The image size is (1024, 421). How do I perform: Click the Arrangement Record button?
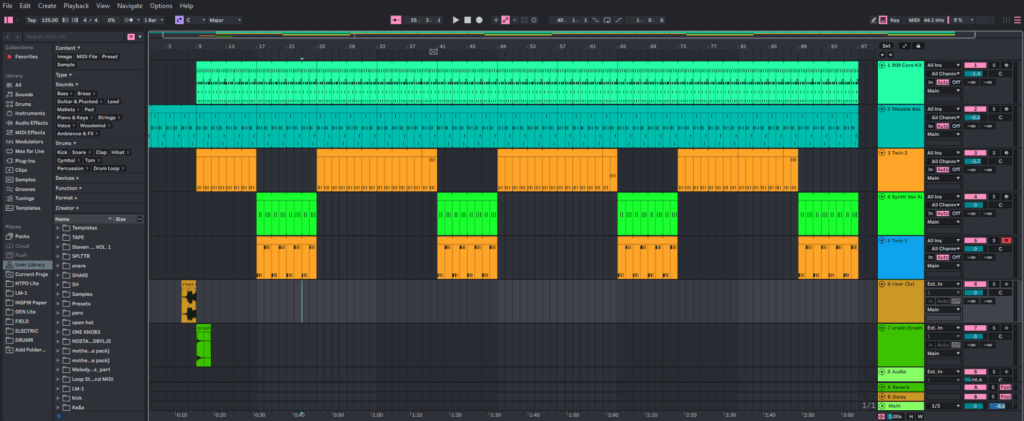tap(479, 19)
